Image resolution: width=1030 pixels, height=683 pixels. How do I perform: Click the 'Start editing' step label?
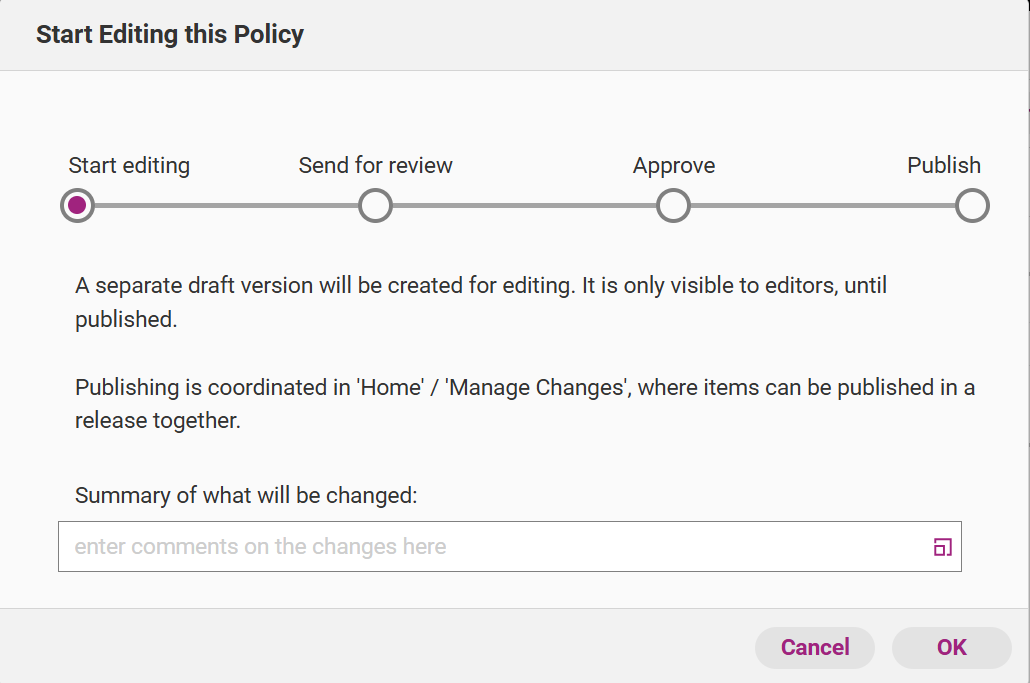(x=129, y=166)
